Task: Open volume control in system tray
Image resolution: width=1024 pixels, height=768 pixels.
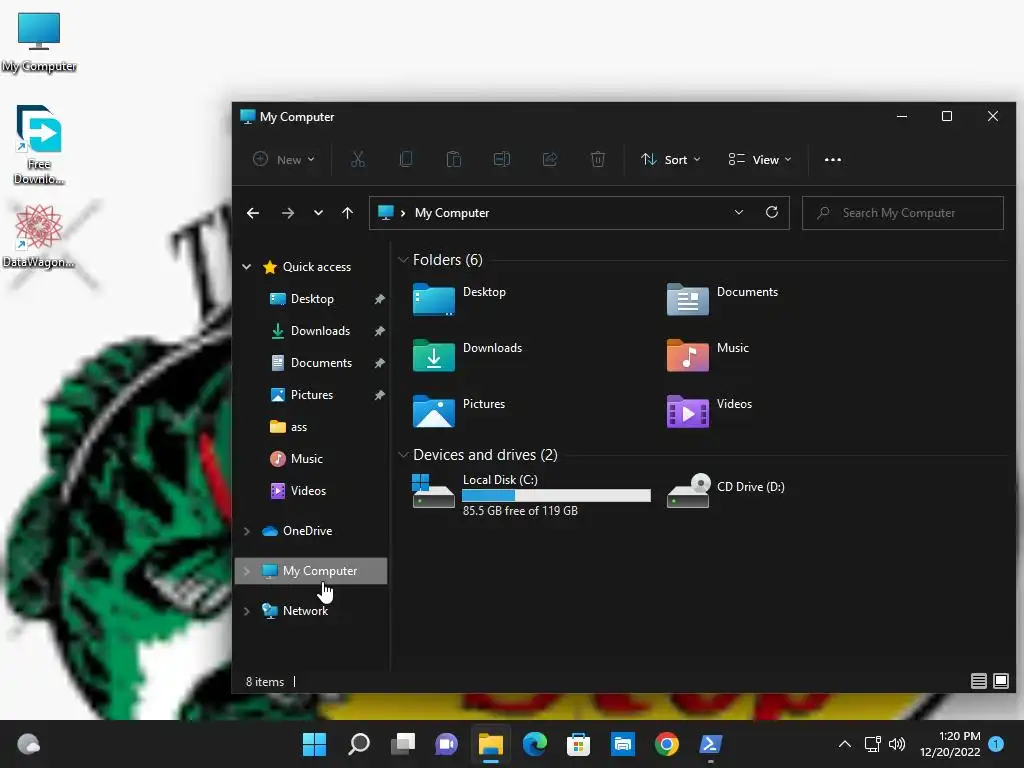Action: (897, 744)
